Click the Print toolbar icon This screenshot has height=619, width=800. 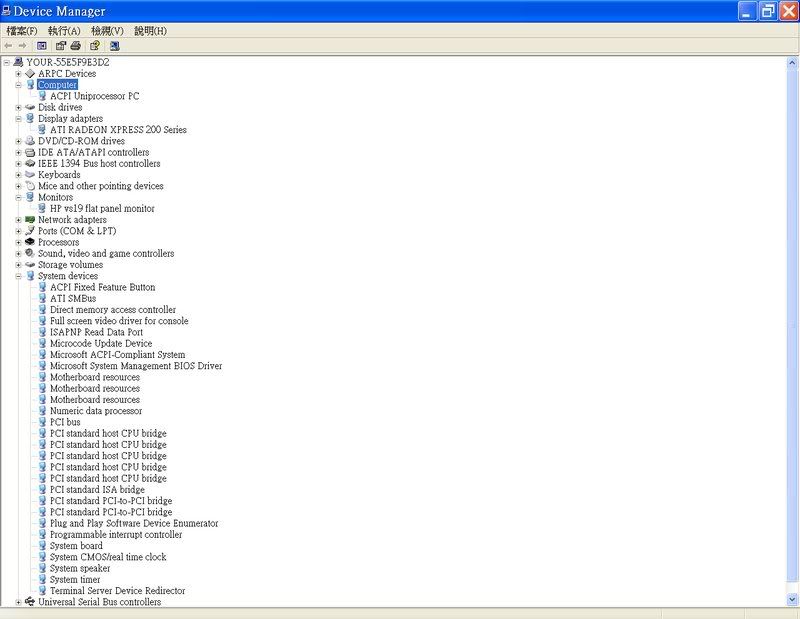click(76, 46)
